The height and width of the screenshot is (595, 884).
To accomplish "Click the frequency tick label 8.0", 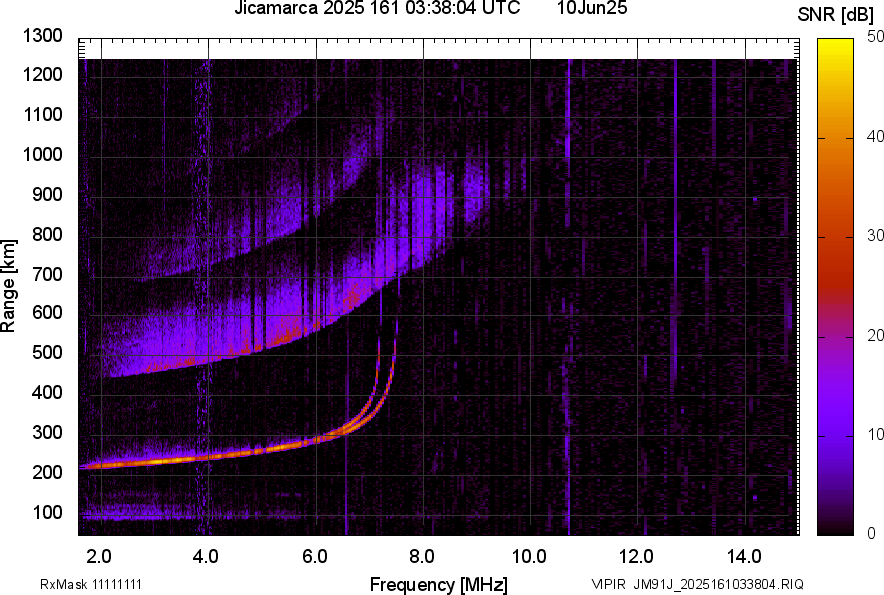I will tap(421, 557).
